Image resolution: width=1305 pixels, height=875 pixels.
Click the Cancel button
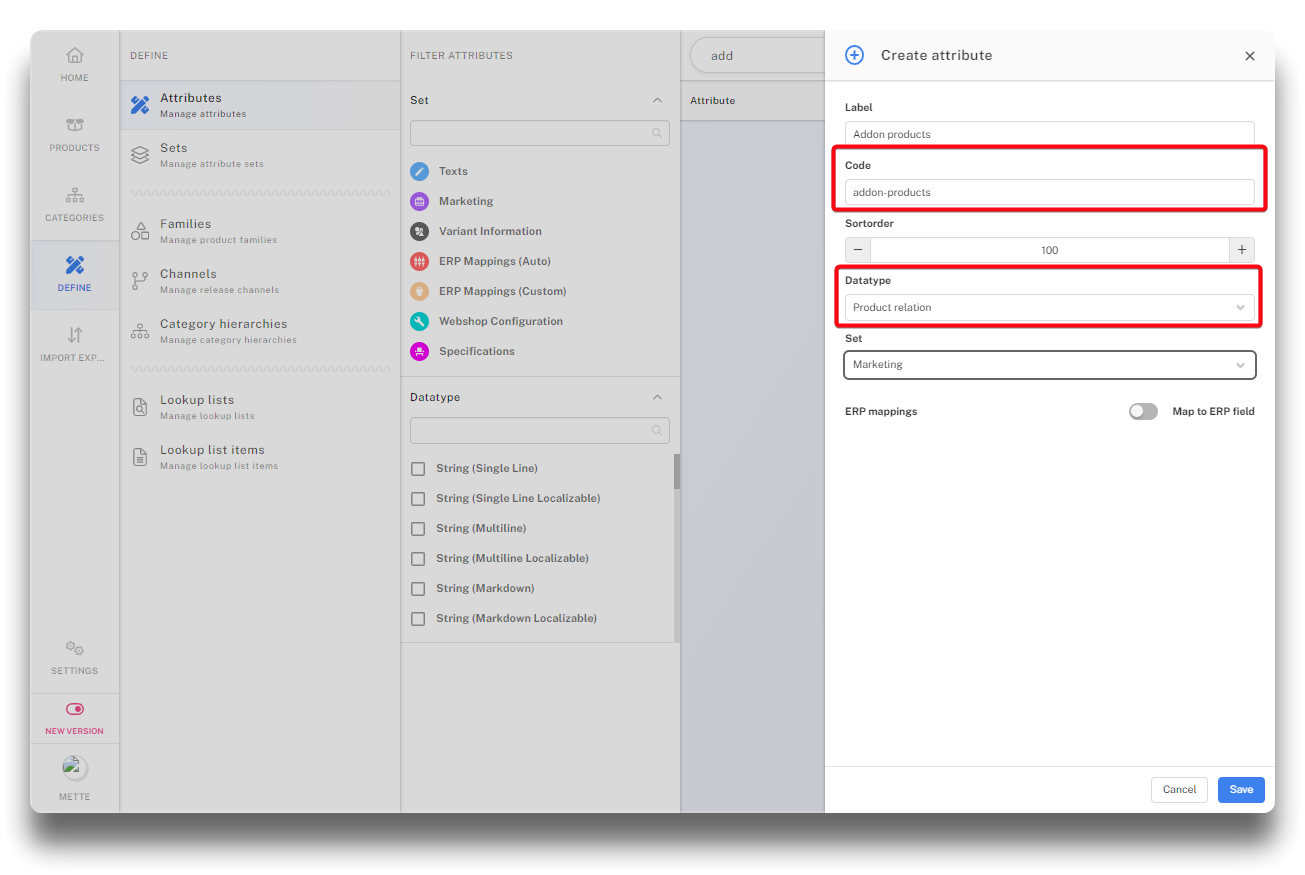click(x=1179, y=790)
